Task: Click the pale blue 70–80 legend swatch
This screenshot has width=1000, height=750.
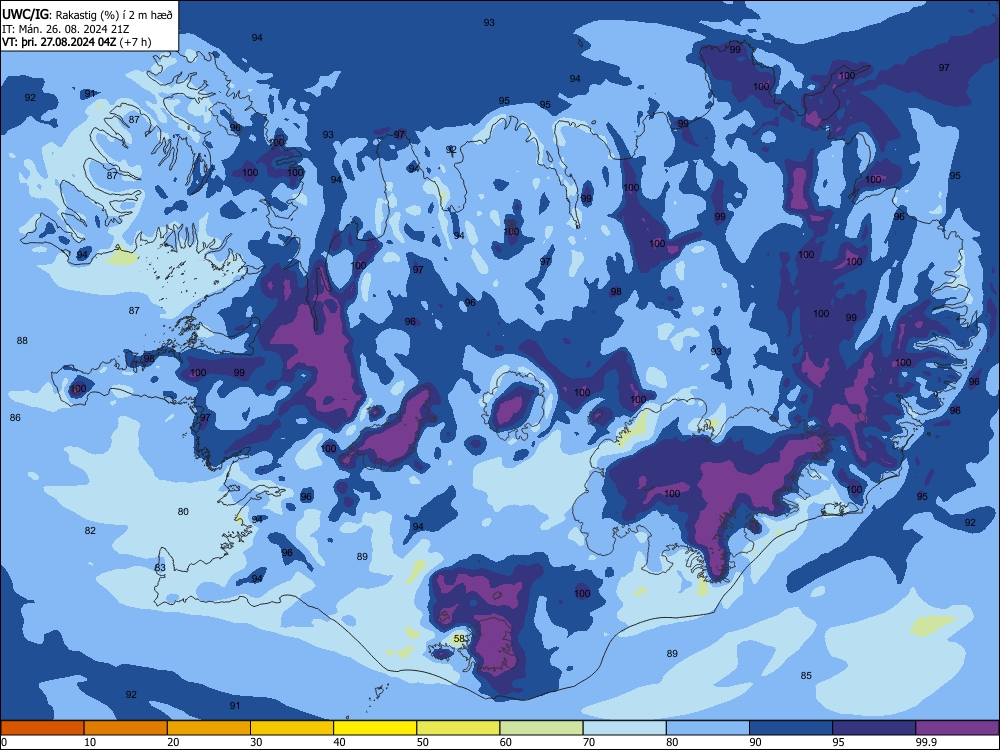Action: pos(624,728)
